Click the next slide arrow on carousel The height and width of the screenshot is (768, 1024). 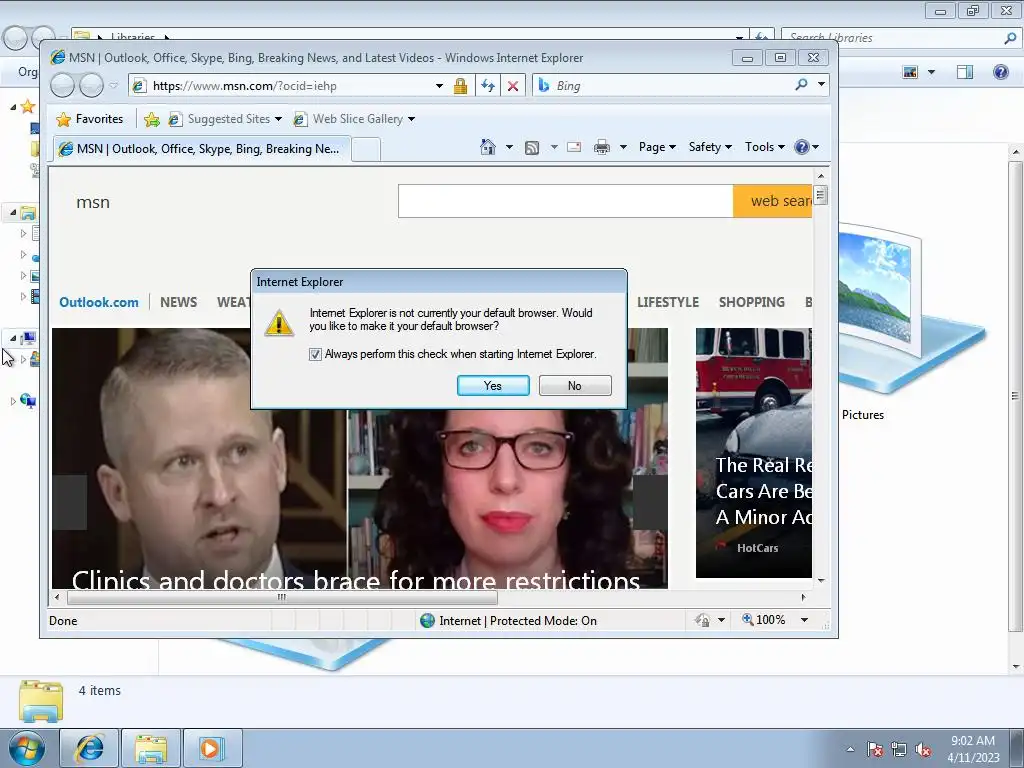pos(650,502)
